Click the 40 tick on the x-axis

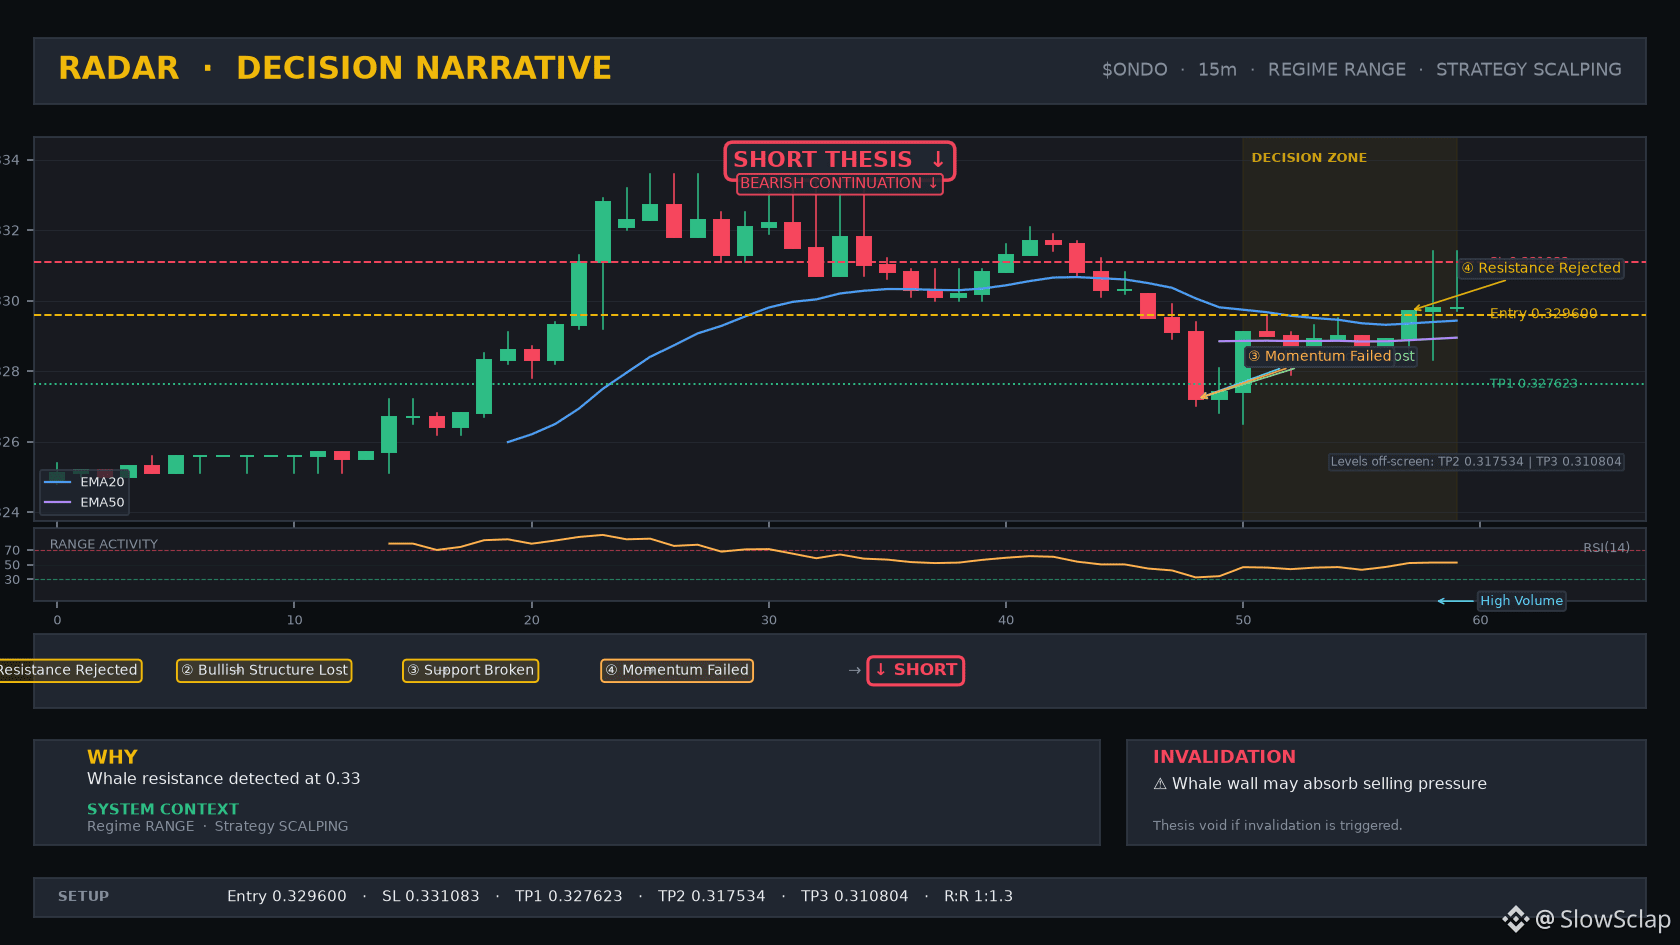(1006, 620)
